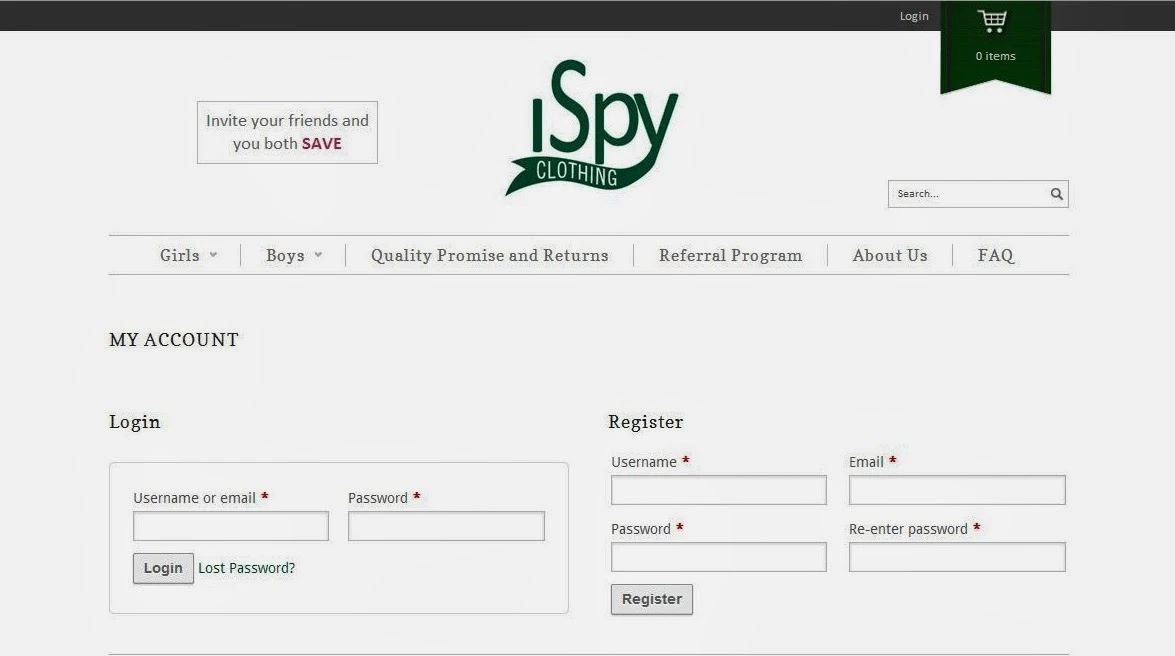Open the Referral Program page
This screenshot has height=656, width=1175.
[x=731, y=256]
